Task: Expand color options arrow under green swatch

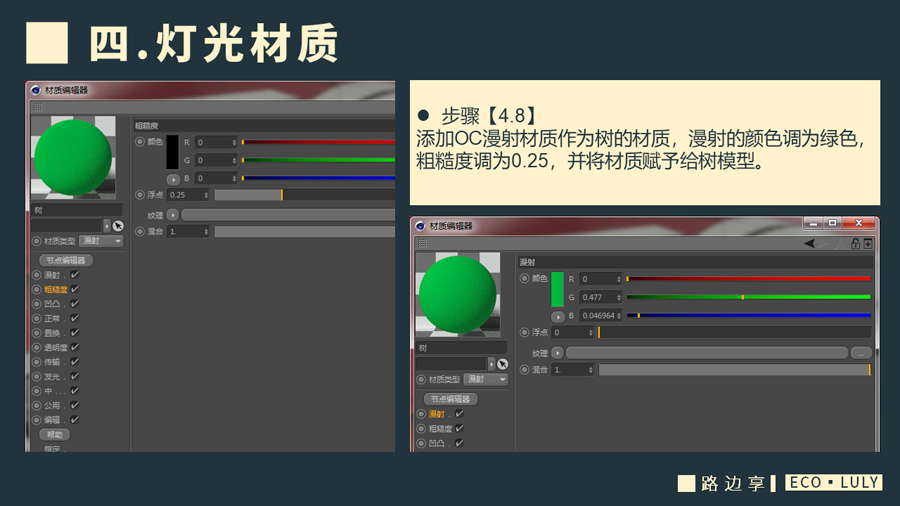Action: coord(558,317)
